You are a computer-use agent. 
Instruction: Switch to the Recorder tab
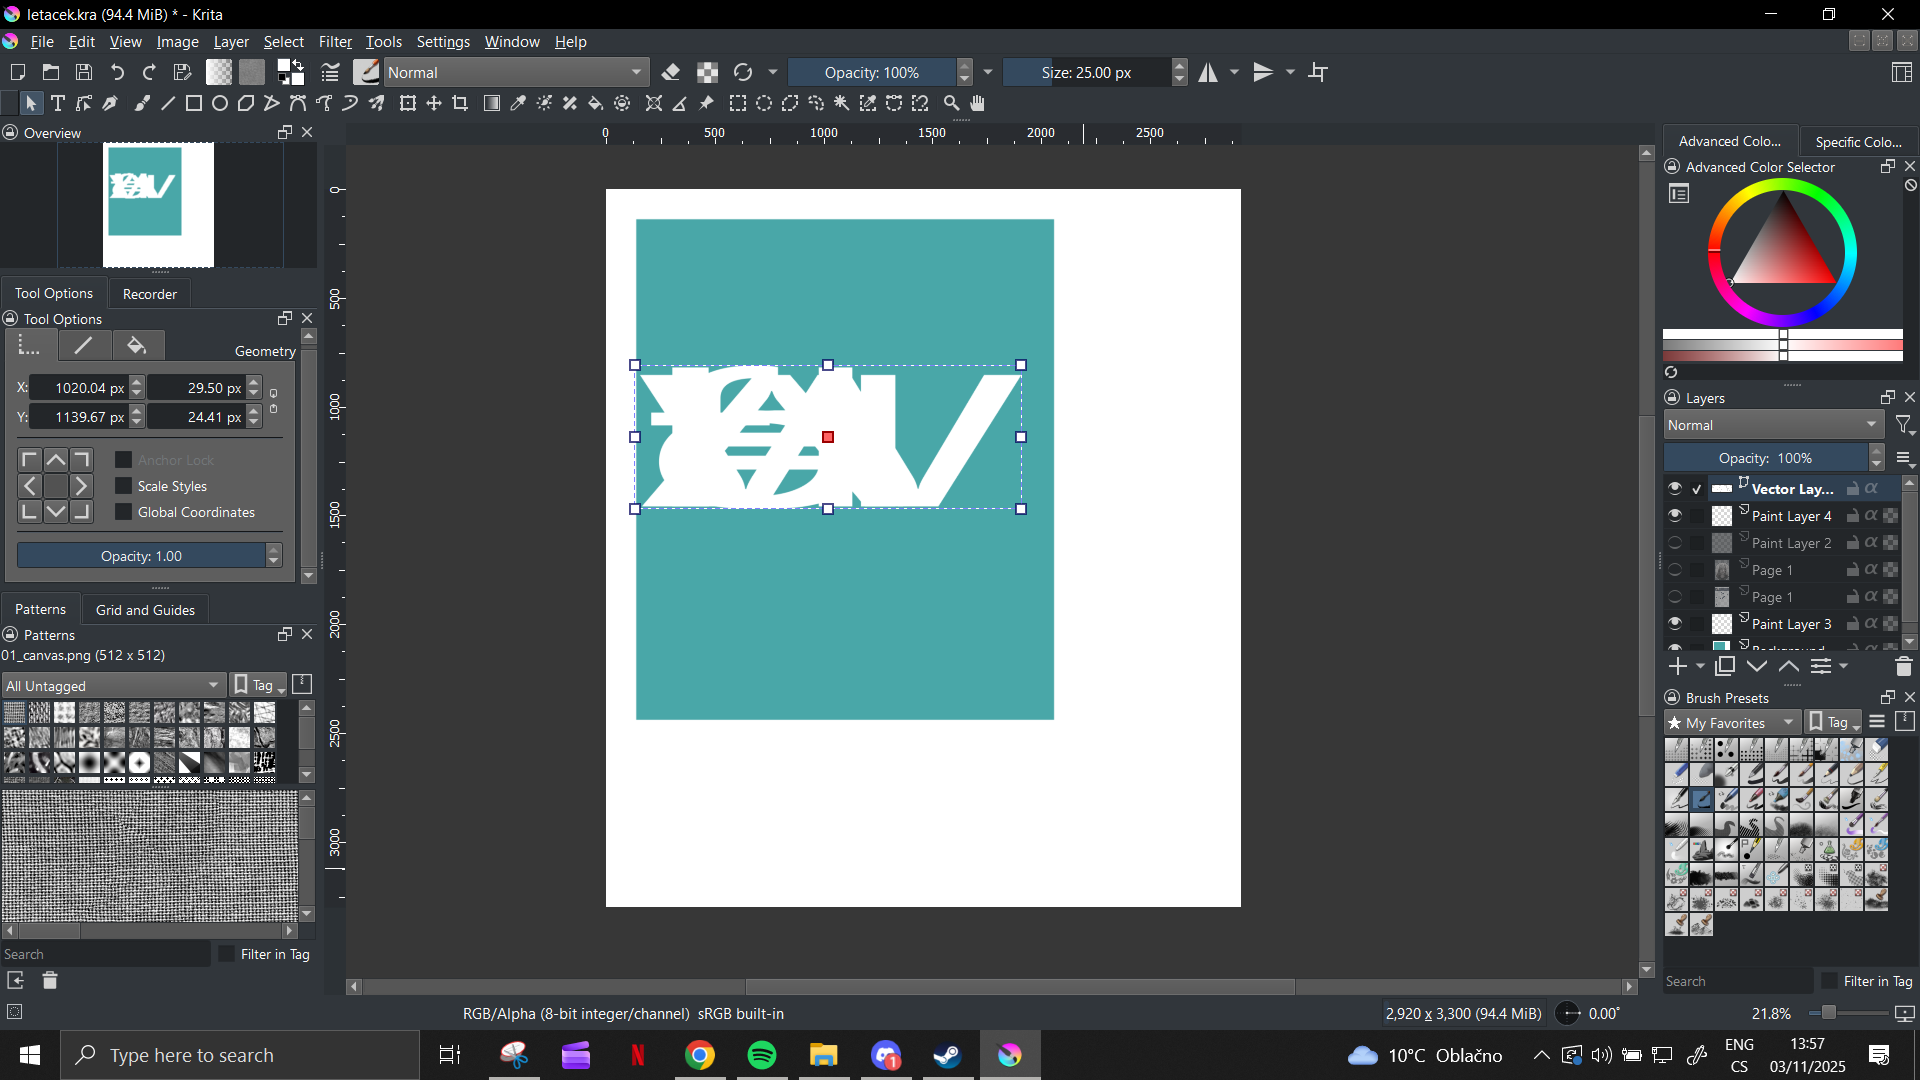click(x=149, y=294)
